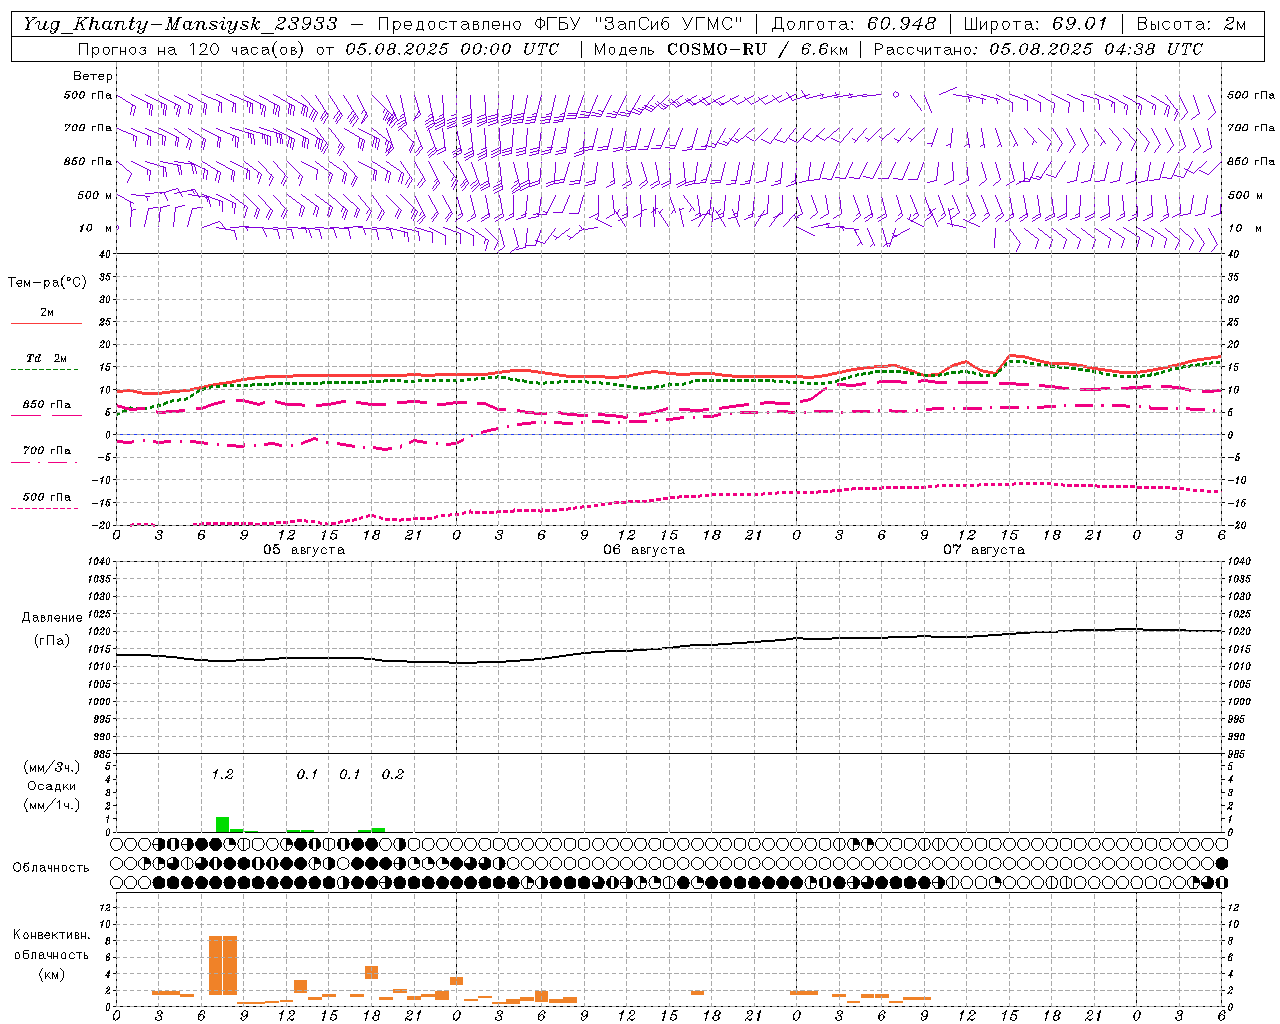Image resolution: width=1280 pixels, height=1024 pixels.
Task: Click the Облачность cloud cover label
Action: 51,868
